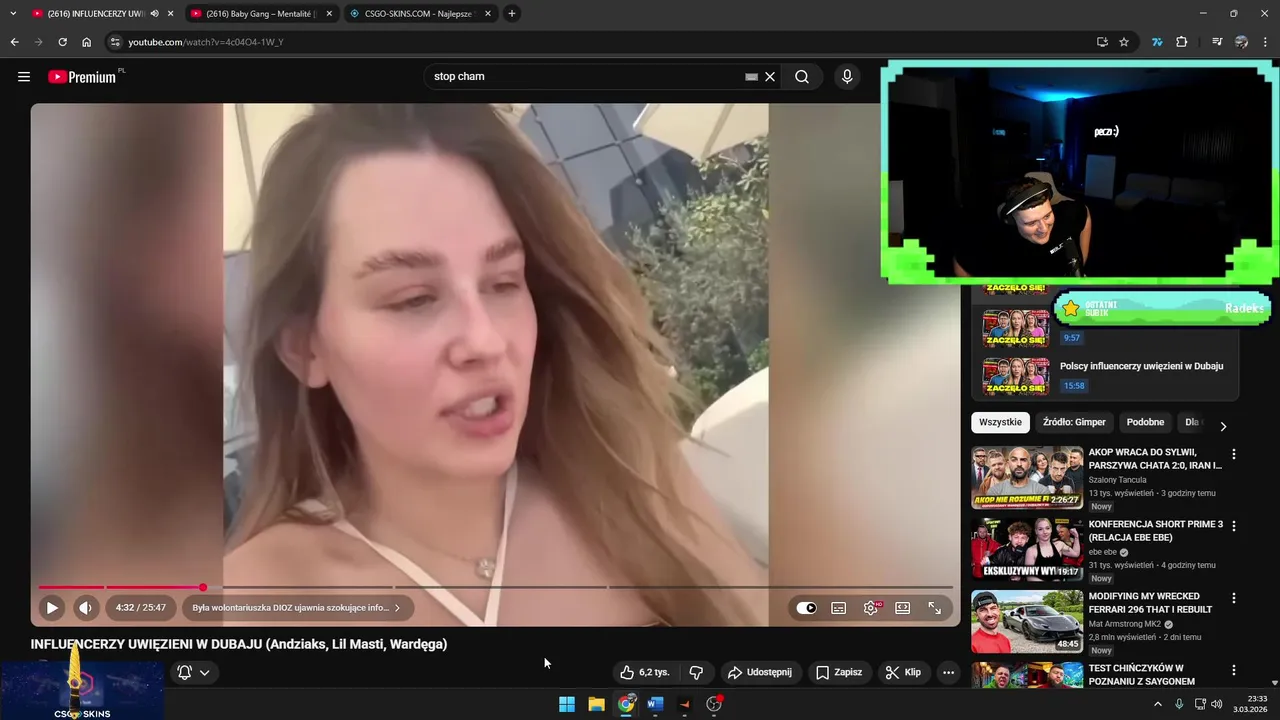Turn on subtitles in player

point(839,607)
